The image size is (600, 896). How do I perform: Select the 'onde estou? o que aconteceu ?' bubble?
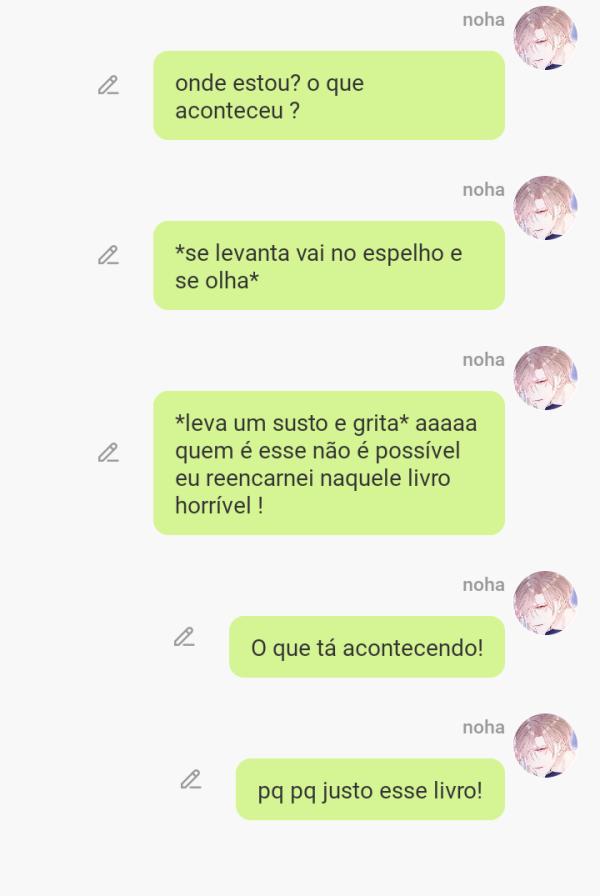point(329,95)
